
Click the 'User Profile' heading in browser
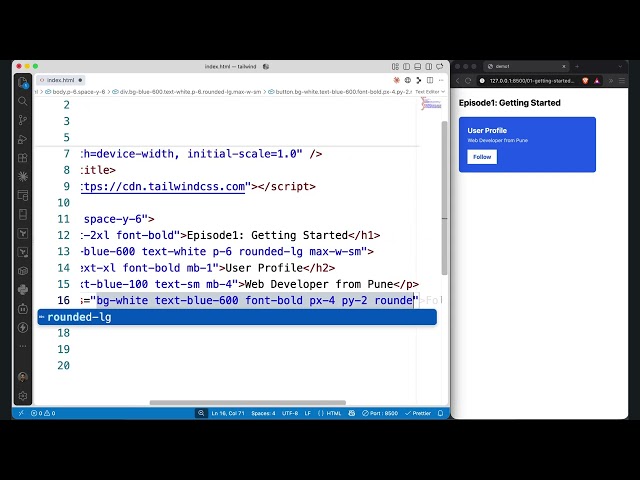pos(487,131)
